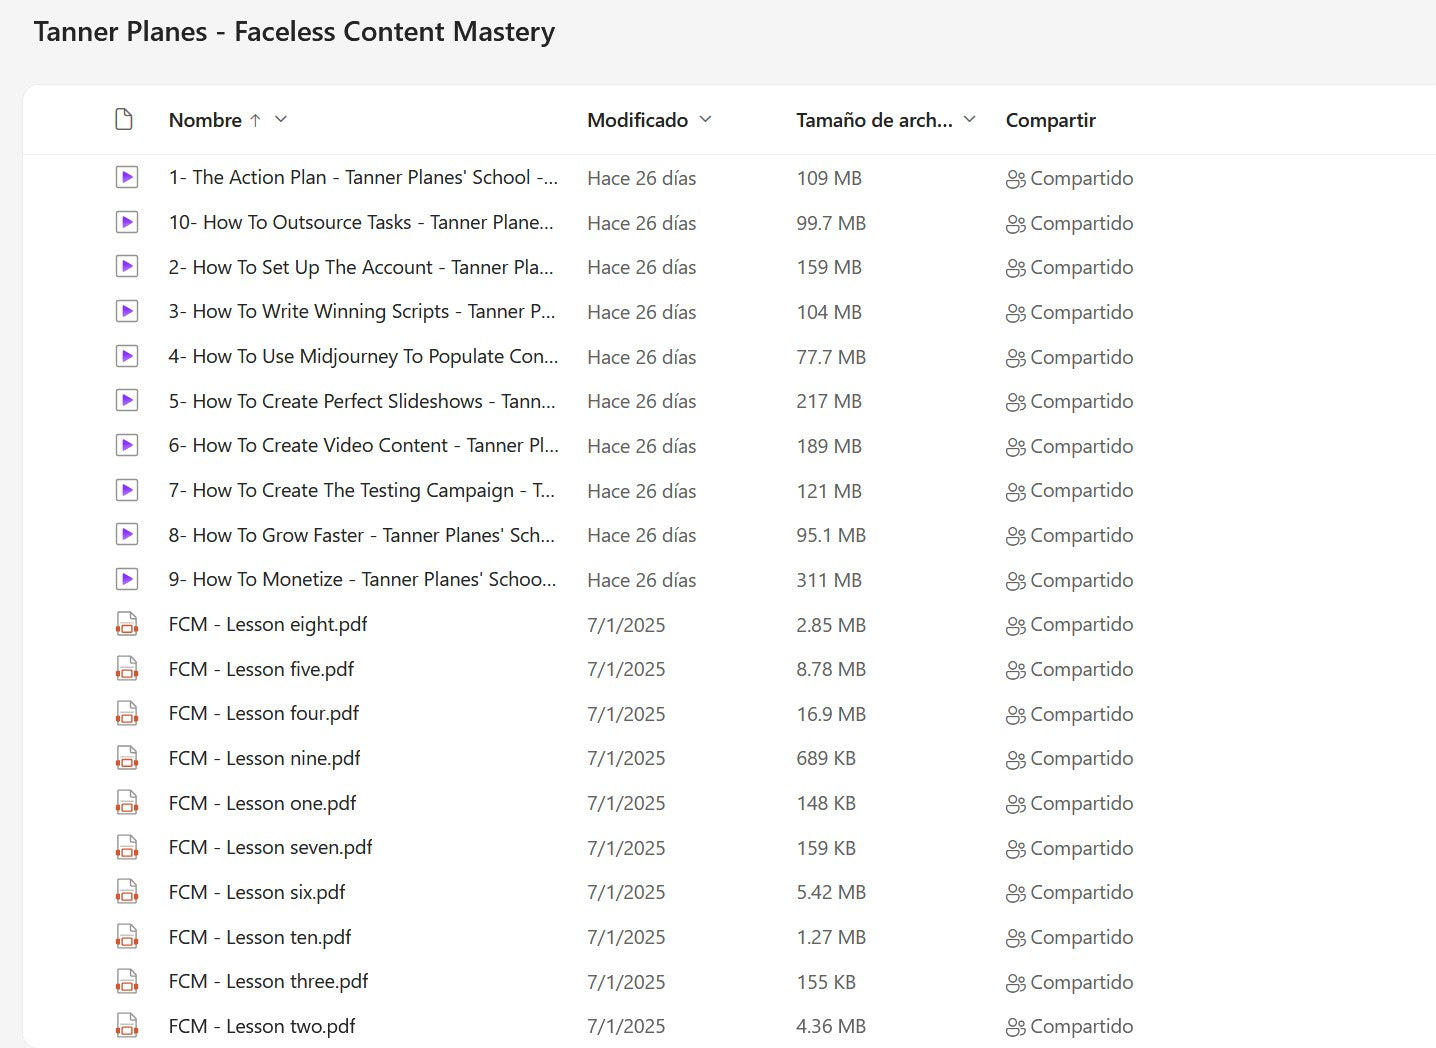Expand the Nombre column dropdown chevron
This screenshot has width=1436, height=1048.
tap(281, 119)
